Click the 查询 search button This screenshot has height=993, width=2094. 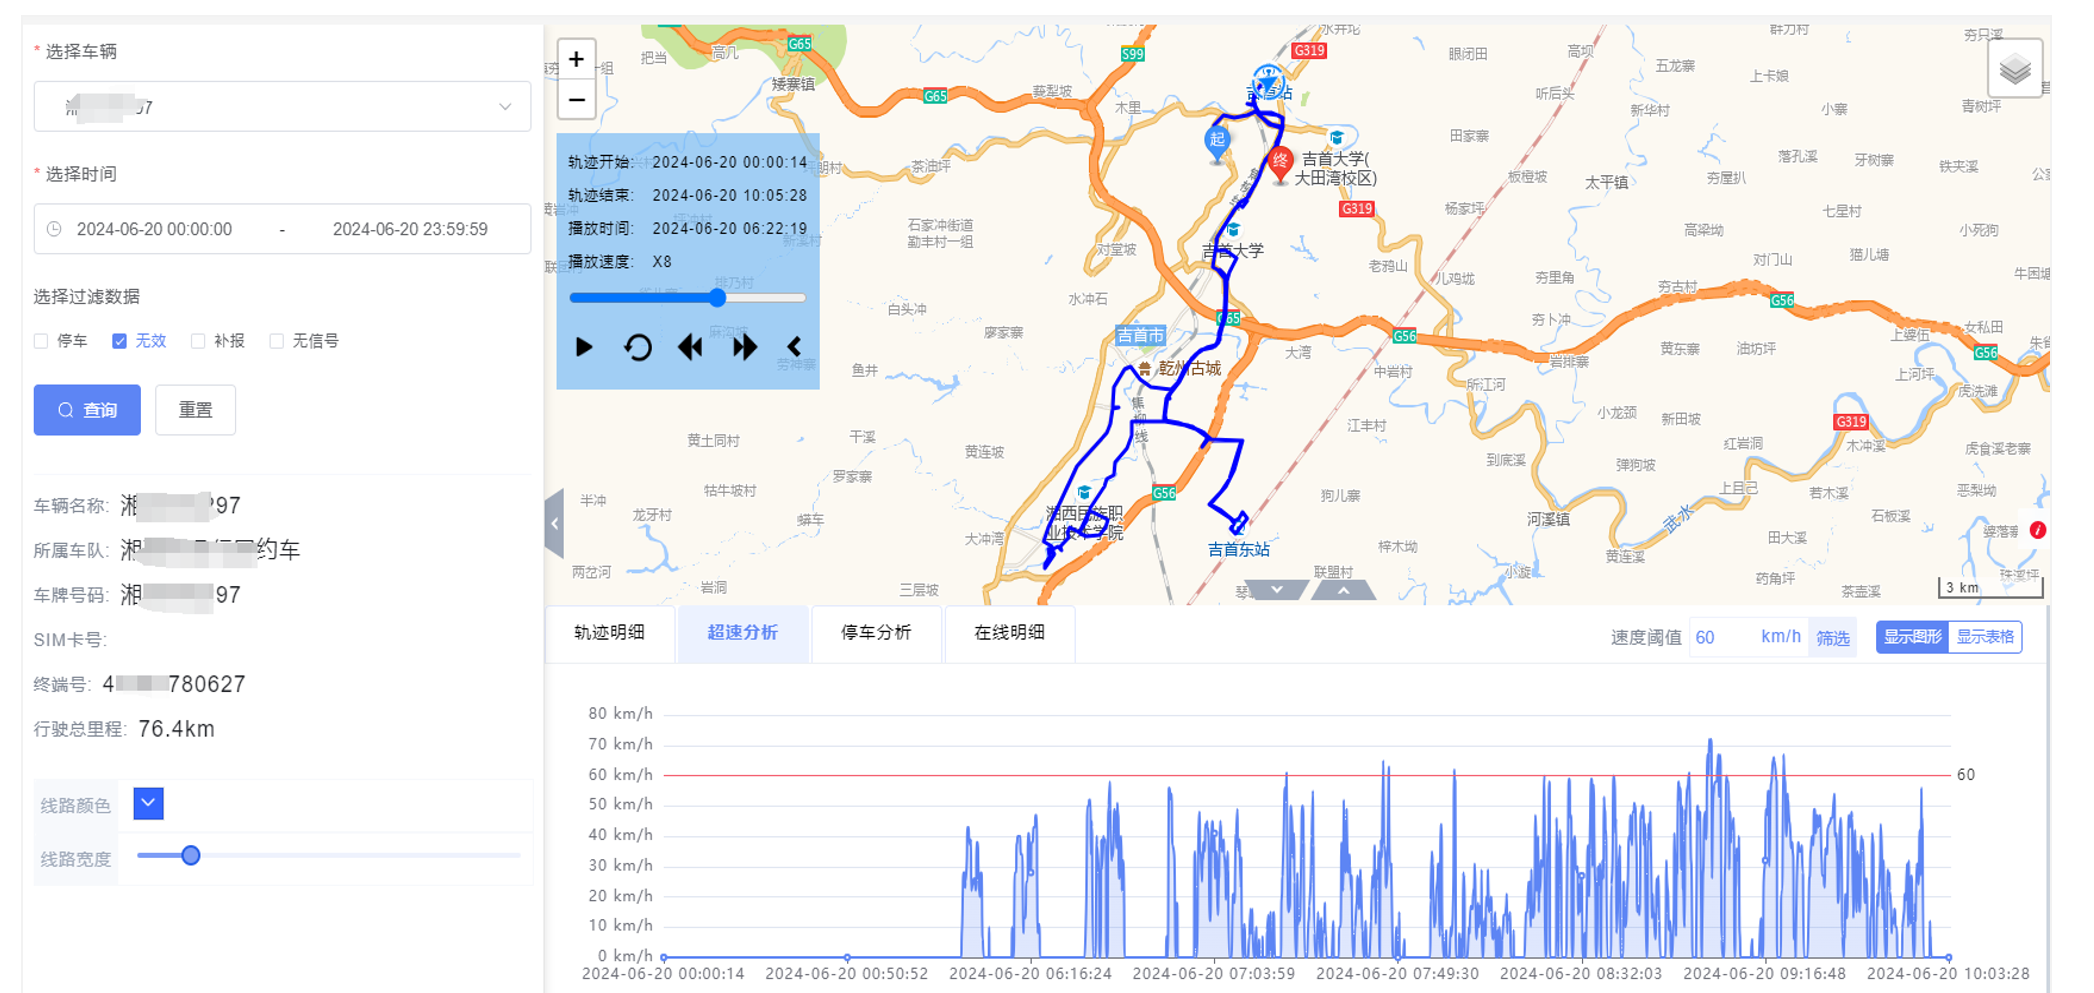click(x=87, y=410)
